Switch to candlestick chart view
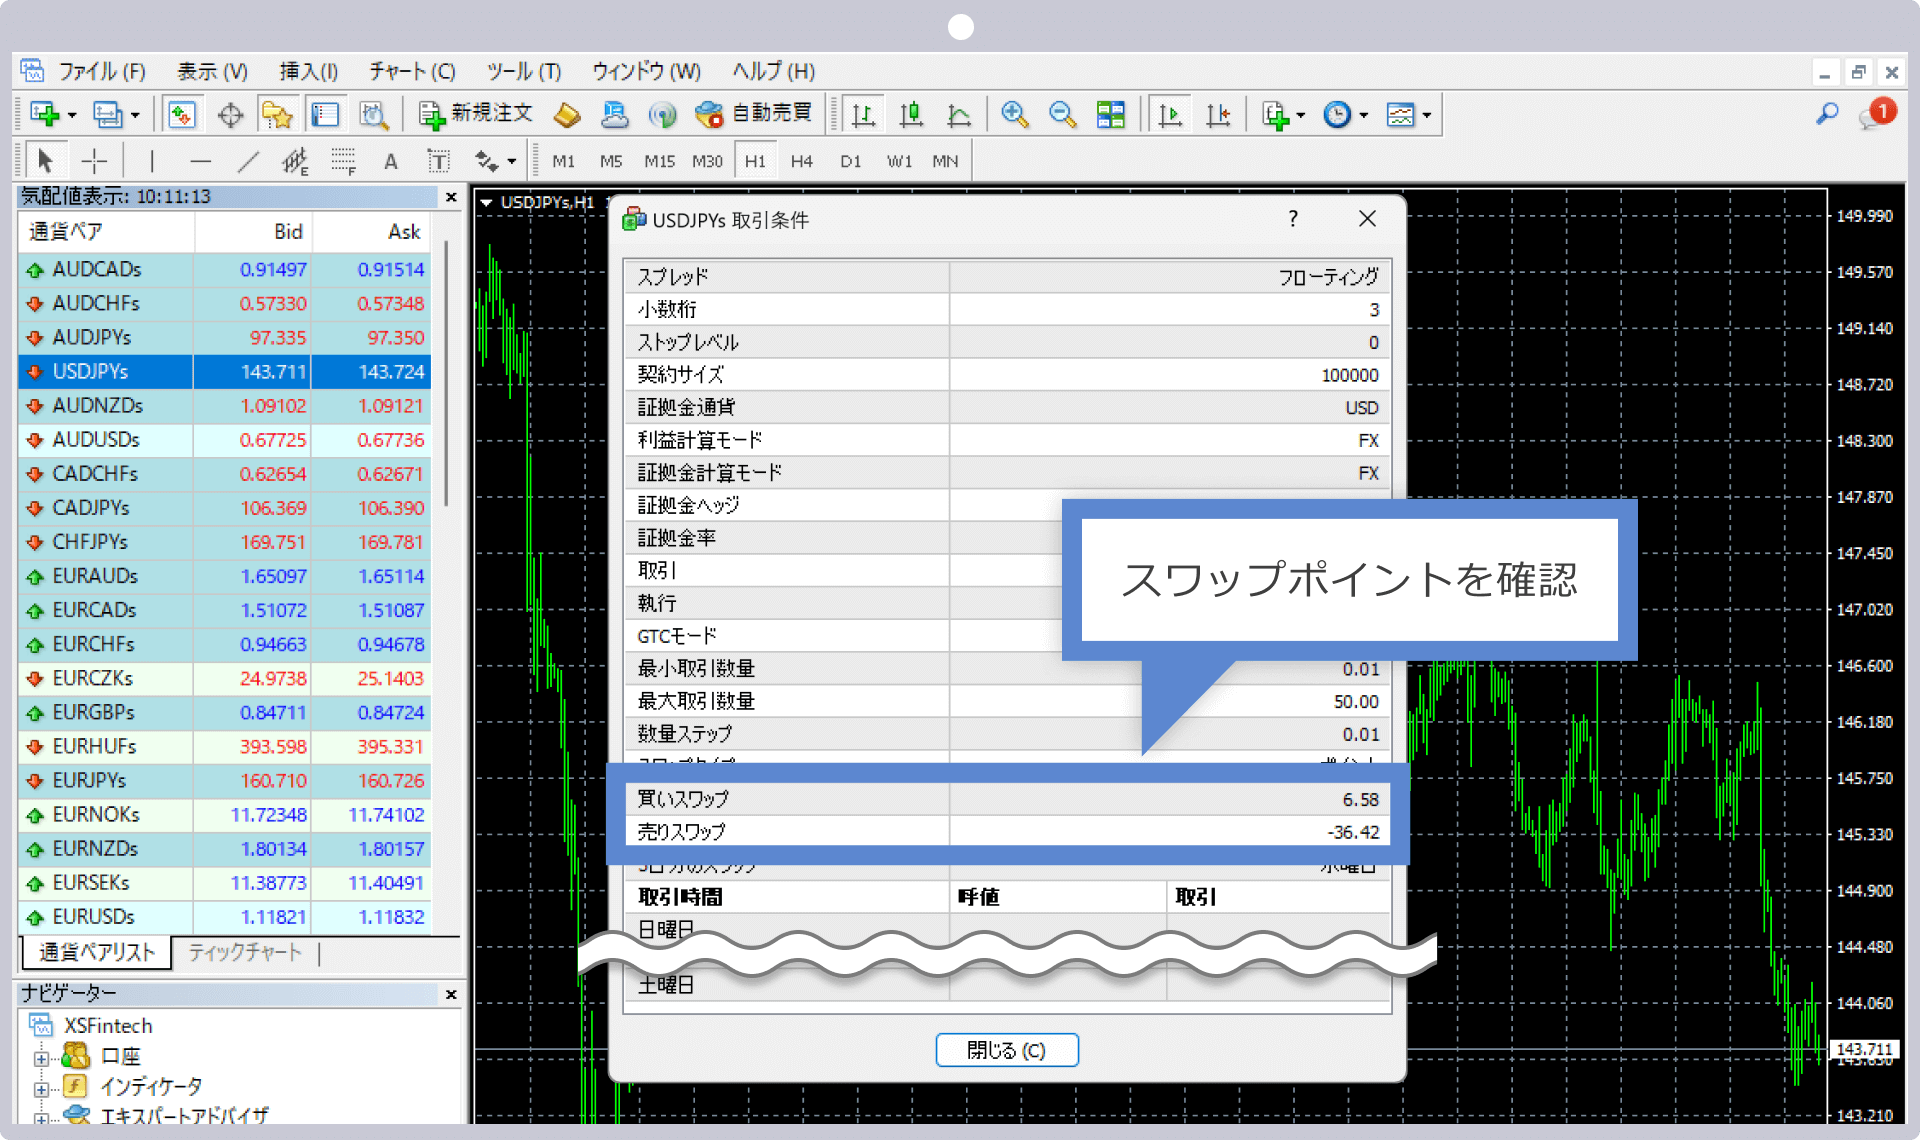 point(911,115)
